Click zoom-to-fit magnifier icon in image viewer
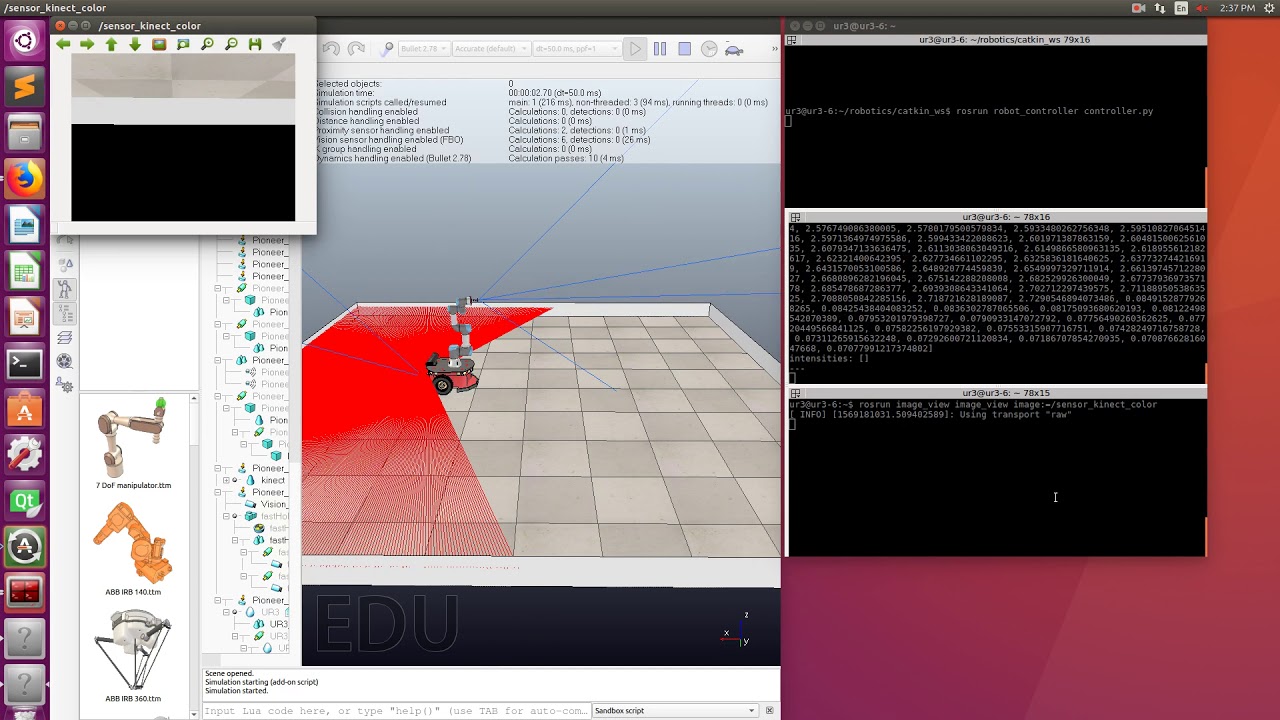1280x720 pixels. pos(183,44)
